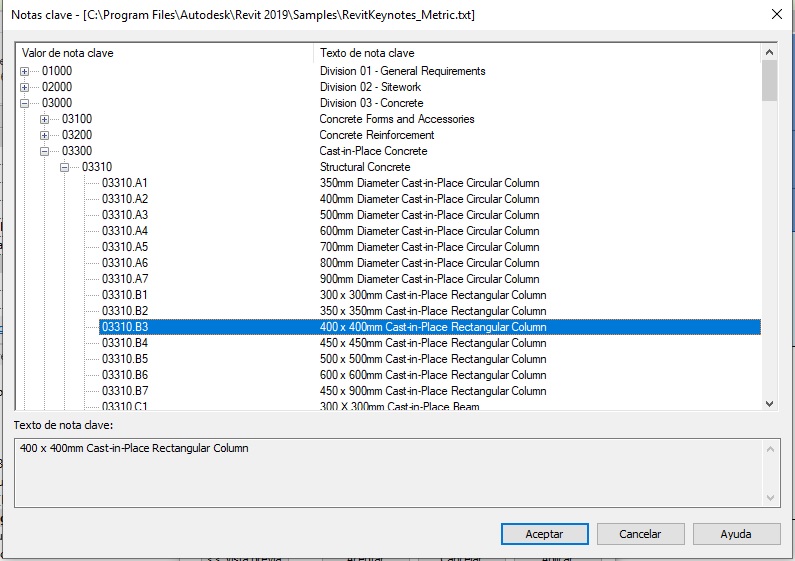Expand the 03200 Concrete Reinforcement node
Viewport: 795px width, 561px height.
(45, 135)
